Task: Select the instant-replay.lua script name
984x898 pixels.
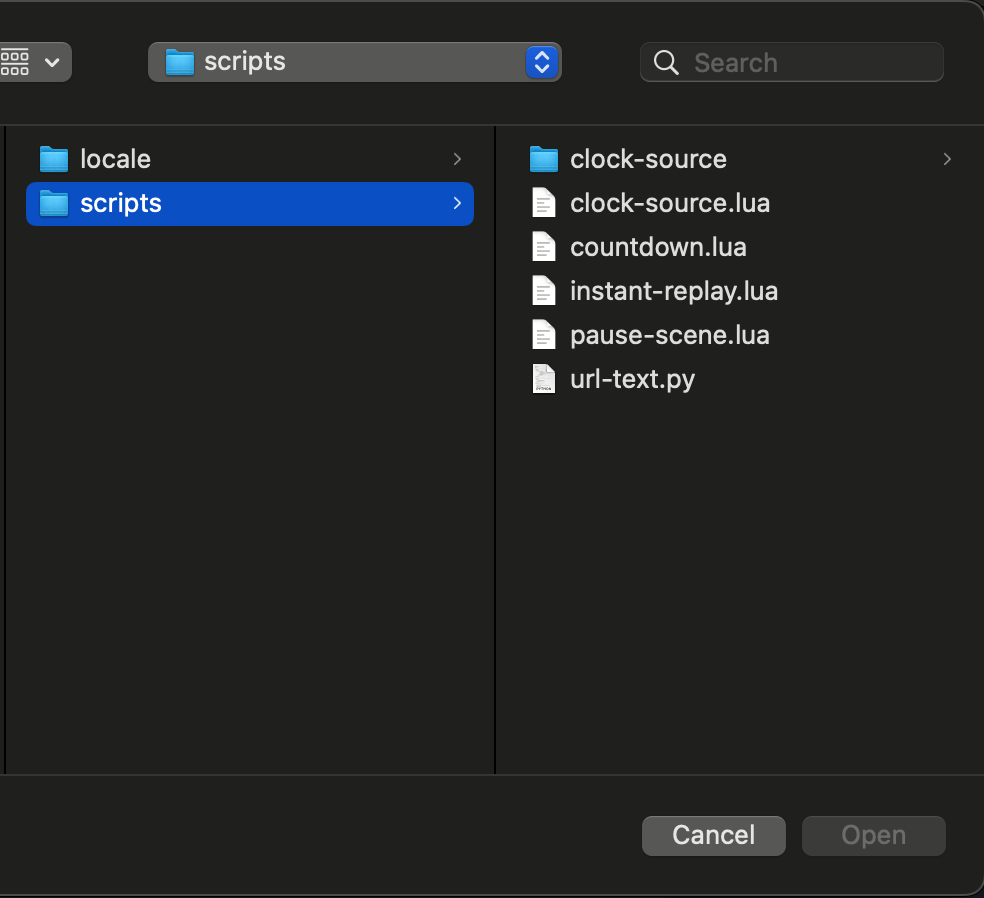Action: coord(673,291)
